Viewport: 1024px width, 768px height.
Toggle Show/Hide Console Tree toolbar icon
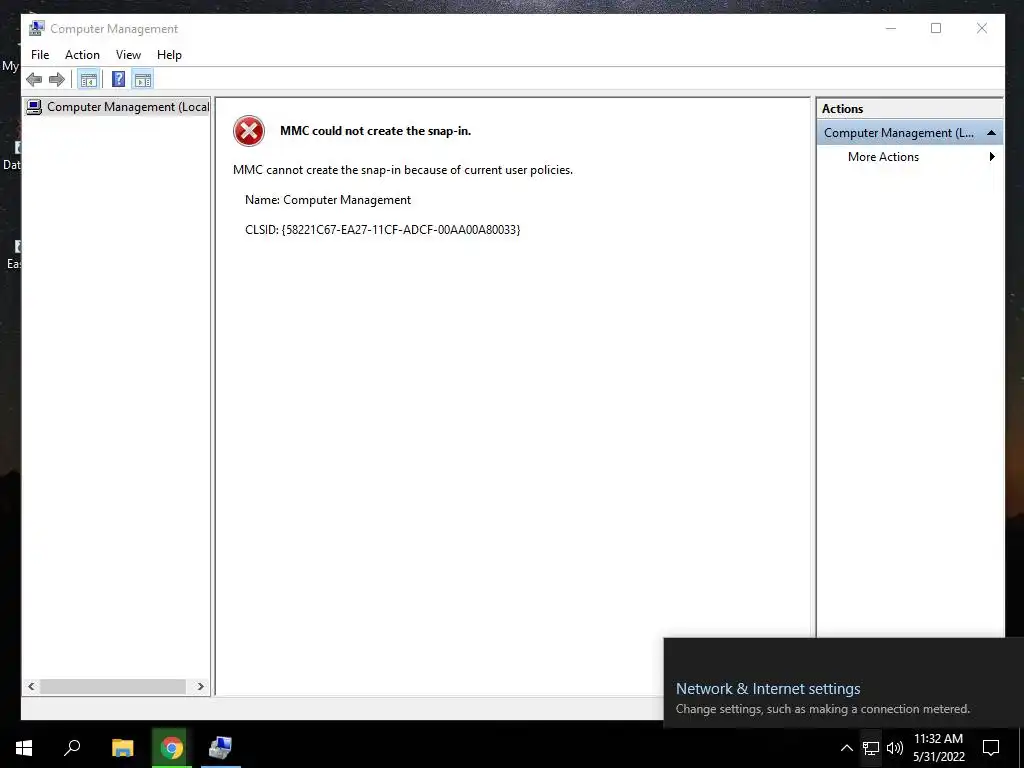88,80
